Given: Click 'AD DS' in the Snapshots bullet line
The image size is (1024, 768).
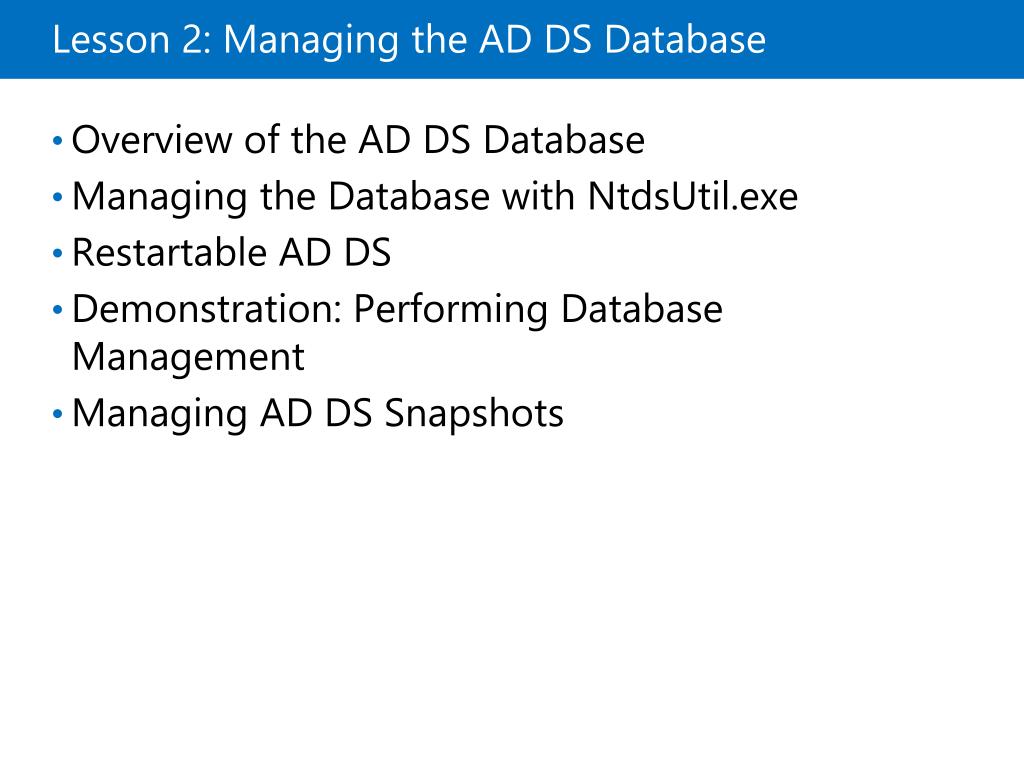Looking at the screenshot, I should [x=316, y=413].
